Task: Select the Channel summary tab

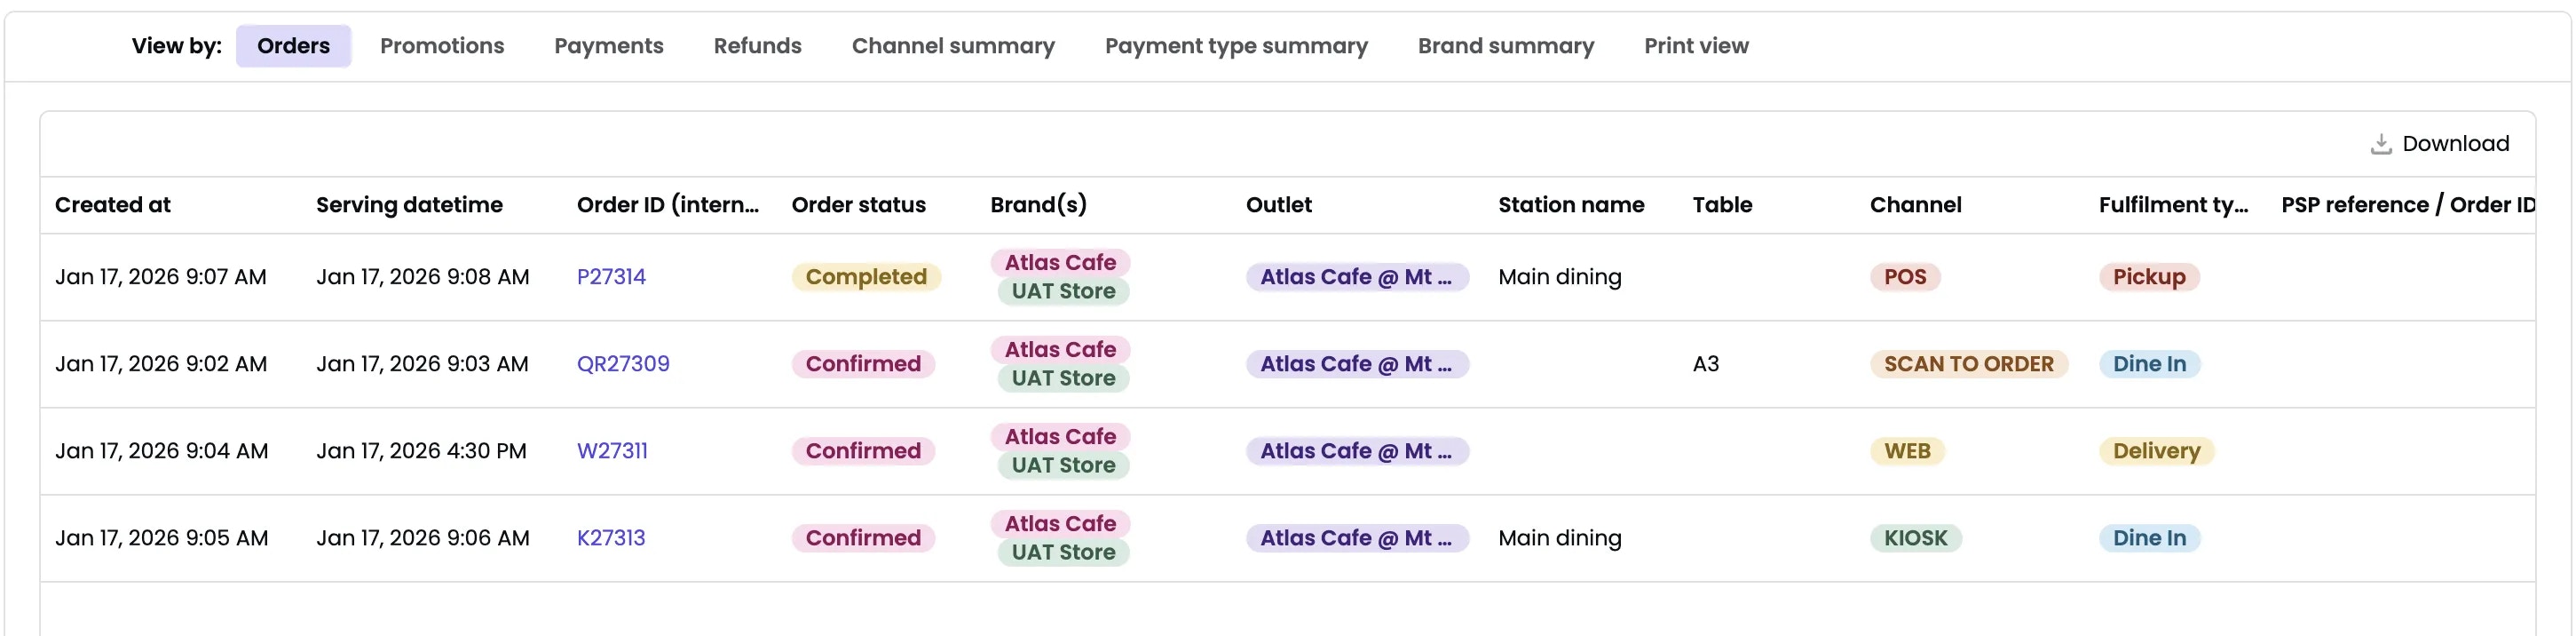Action: (x=952, y=45)
